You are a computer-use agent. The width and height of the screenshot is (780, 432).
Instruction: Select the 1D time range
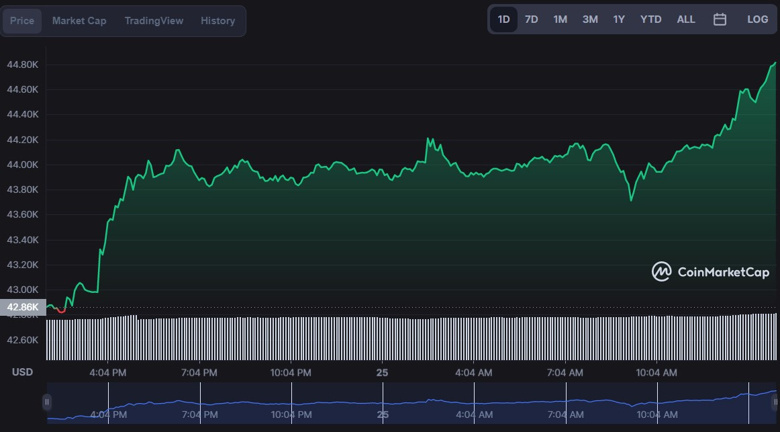504,19
